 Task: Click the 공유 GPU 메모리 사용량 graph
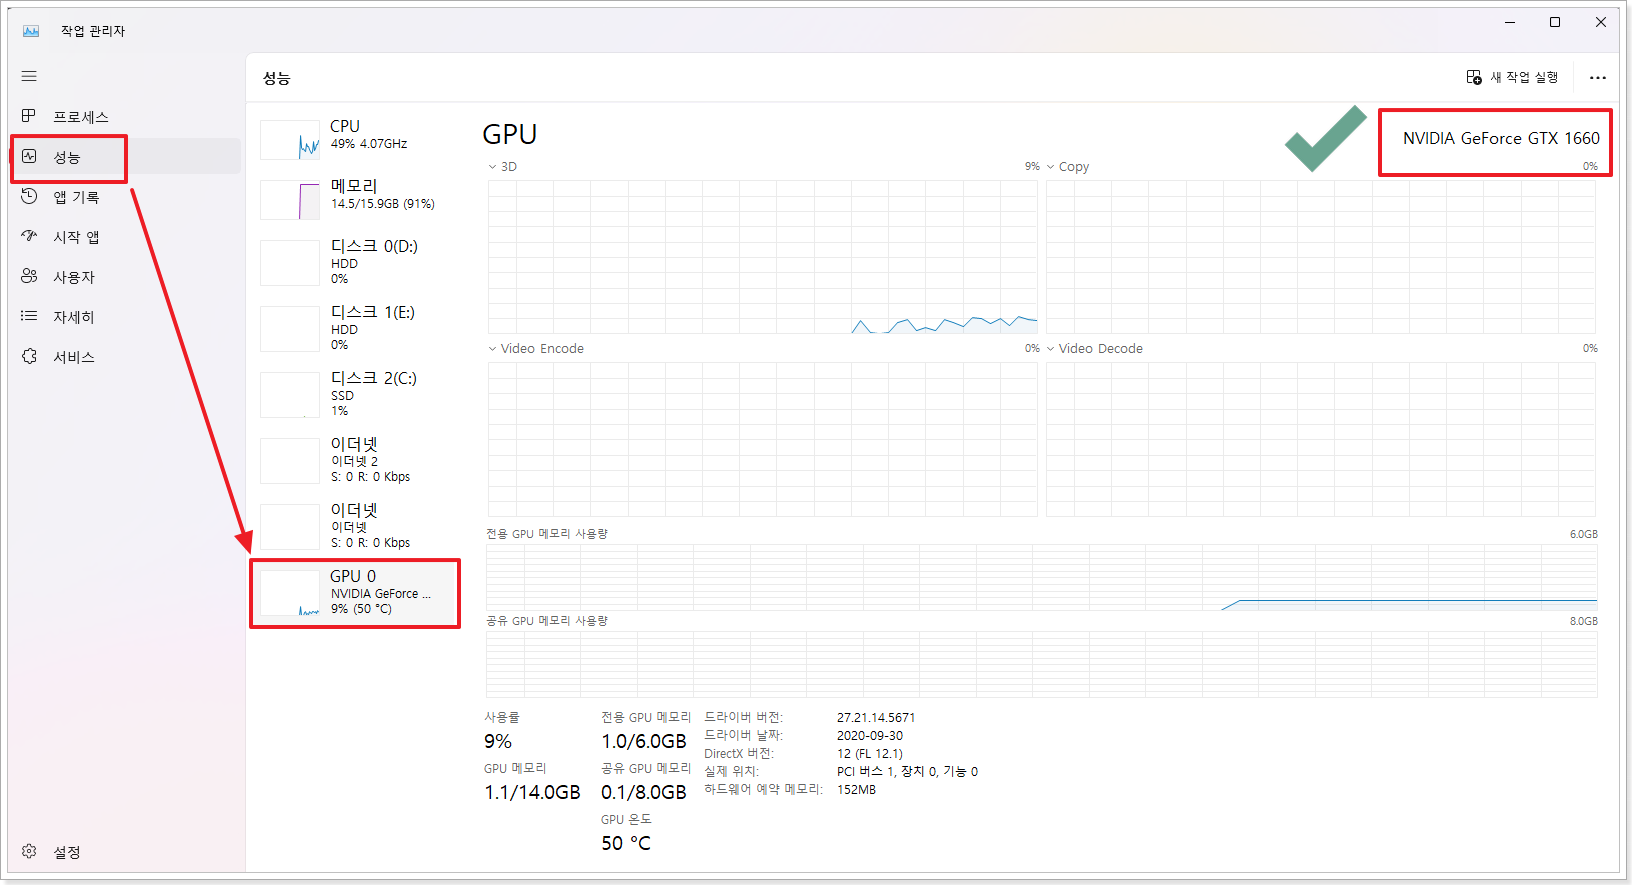[1042, 664]
